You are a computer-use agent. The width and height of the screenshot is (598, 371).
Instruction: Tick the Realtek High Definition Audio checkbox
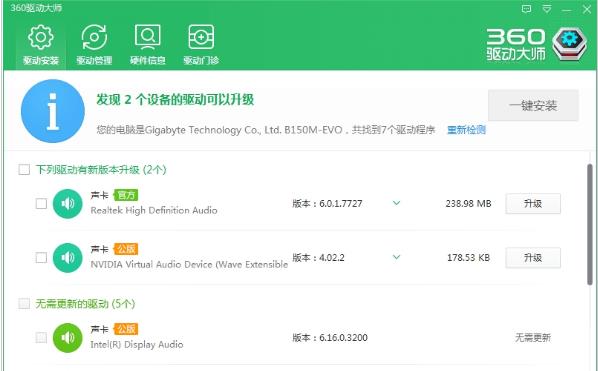pyautogui.click(x=41, y=204)
